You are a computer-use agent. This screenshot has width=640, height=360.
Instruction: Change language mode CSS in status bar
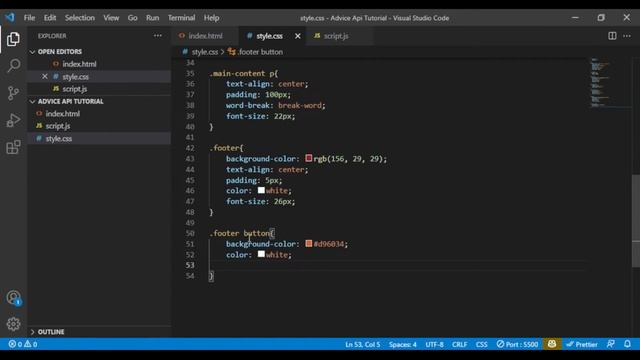482,344
